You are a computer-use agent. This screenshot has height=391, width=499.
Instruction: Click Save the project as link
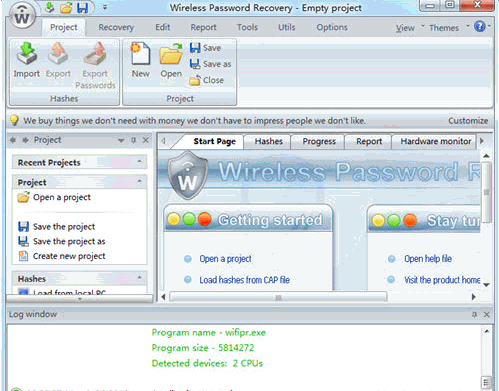coord(69,241)
